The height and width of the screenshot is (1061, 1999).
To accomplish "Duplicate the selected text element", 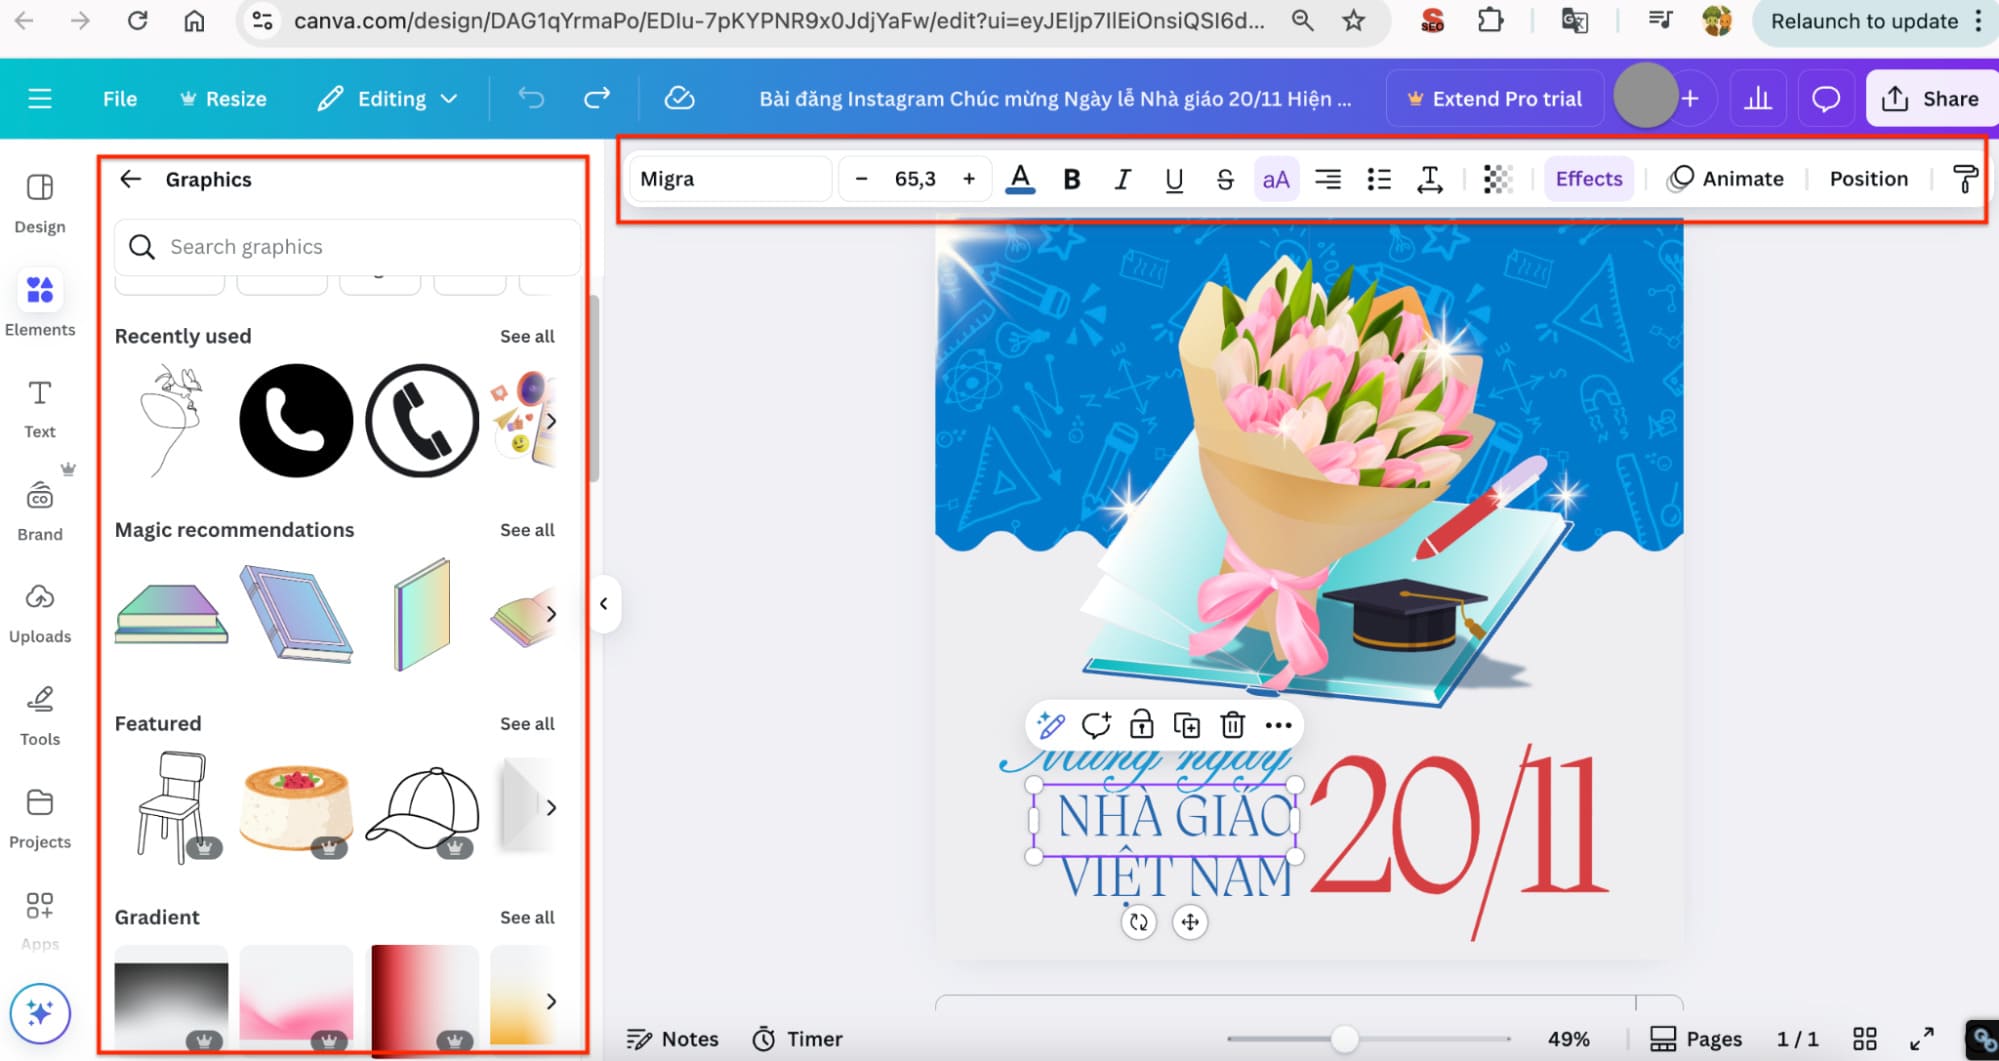I will coord(1187,725).
